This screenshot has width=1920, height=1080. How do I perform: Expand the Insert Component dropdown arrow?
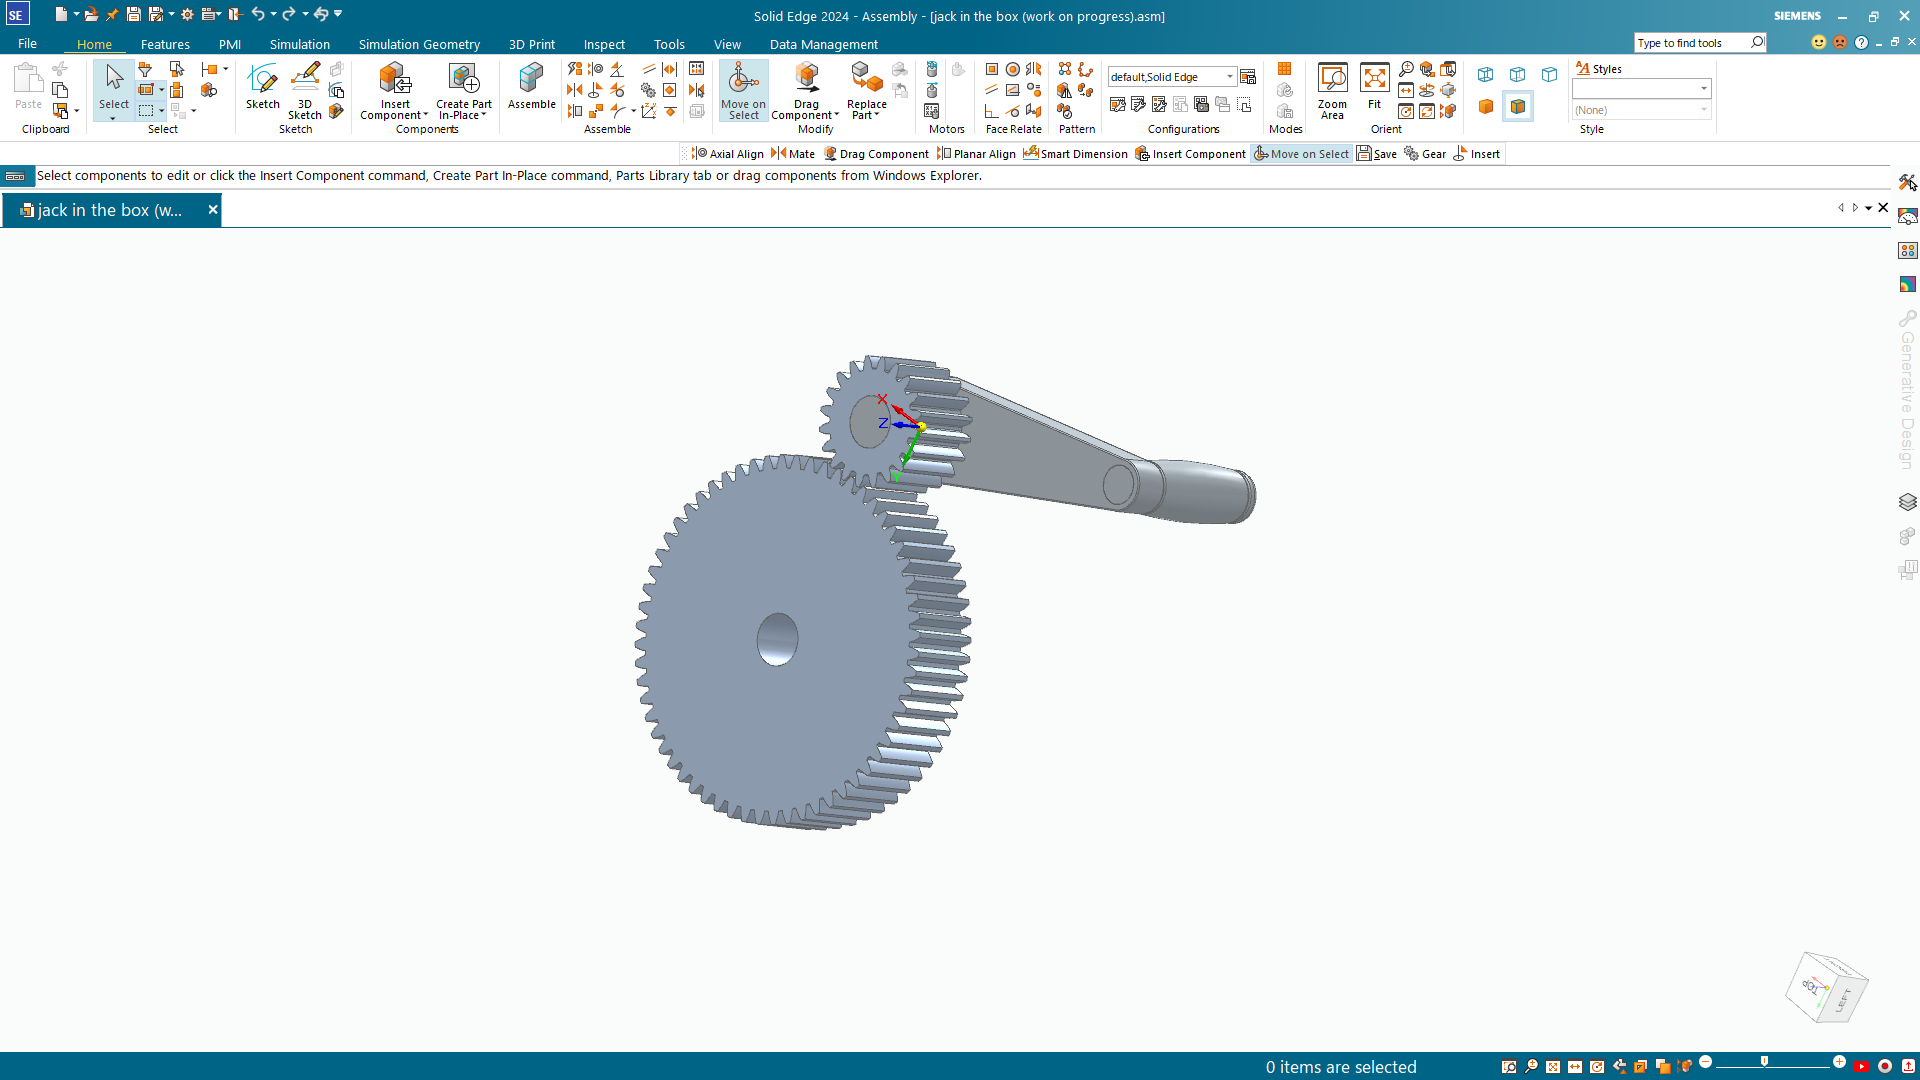[425, 116]
